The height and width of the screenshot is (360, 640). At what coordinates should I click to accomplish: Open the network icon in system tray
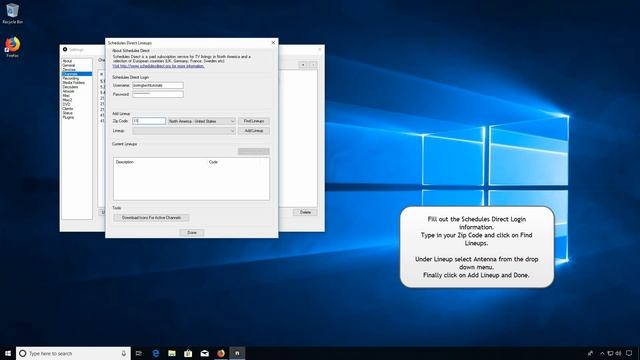[x=610, y=353]
